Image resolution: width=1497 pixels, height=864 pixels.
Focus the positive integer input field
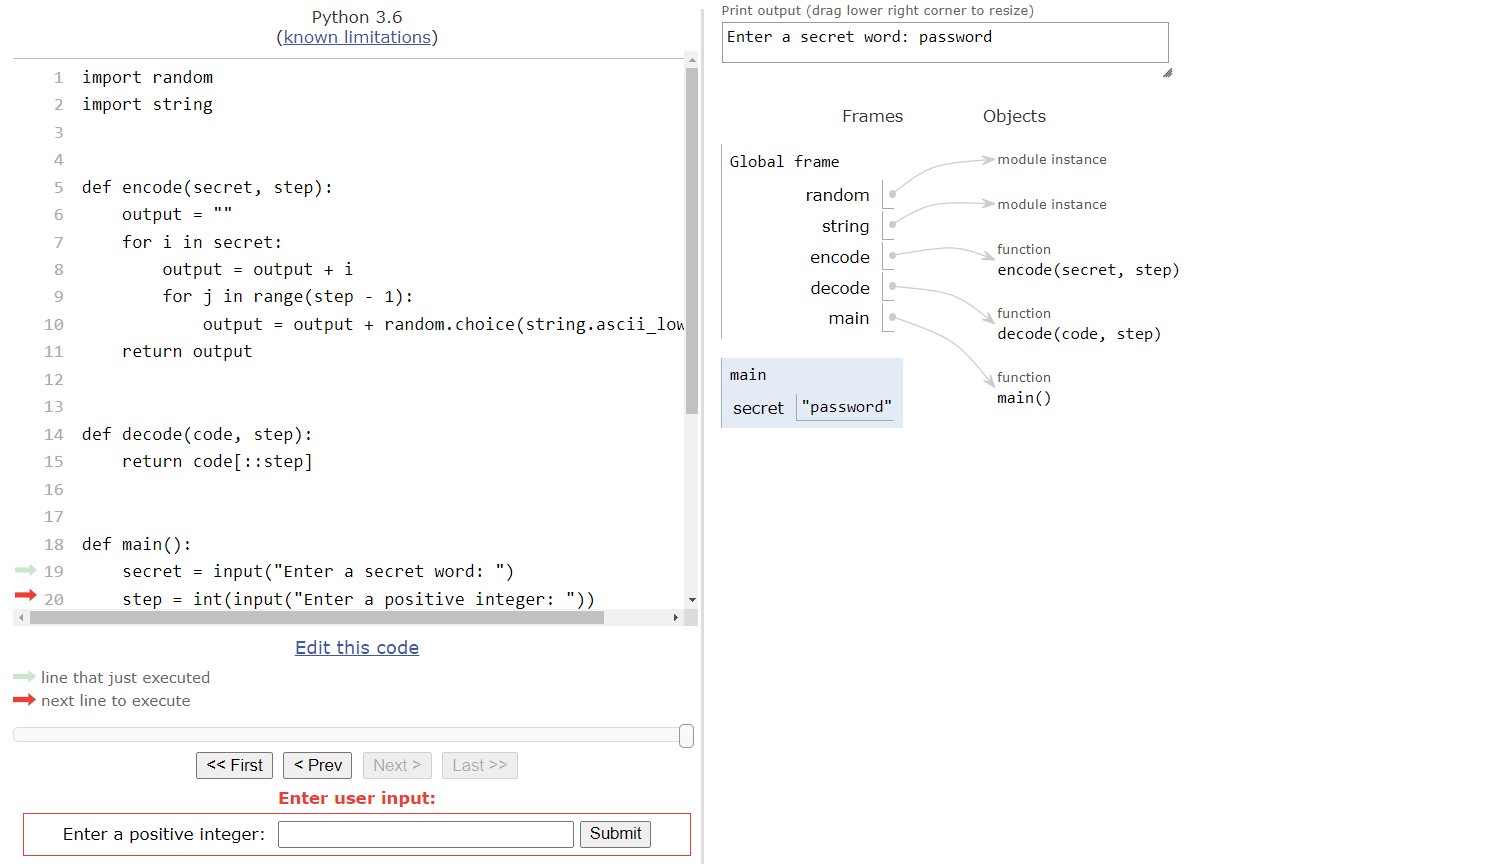click(426, 834)
